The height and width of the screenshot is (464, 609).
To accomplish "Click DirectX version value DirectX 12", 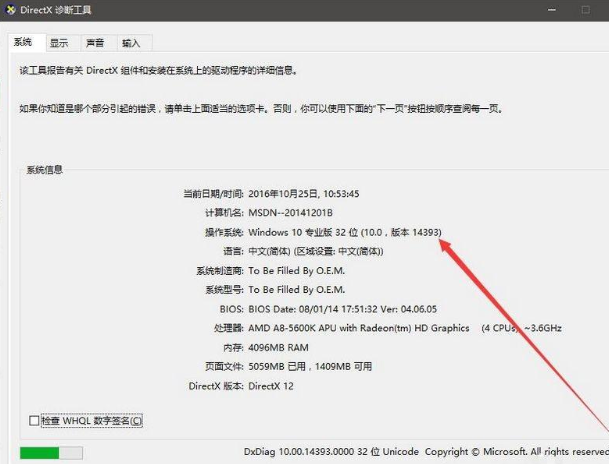I will click(271, 386).
